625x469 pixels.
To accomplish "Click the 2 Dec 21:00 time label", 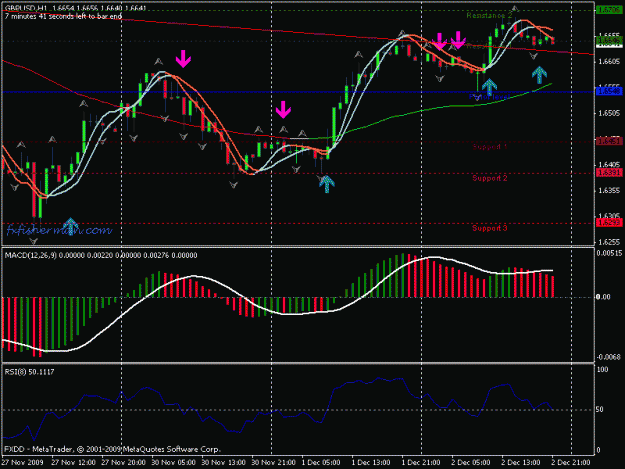I will 571,462.
